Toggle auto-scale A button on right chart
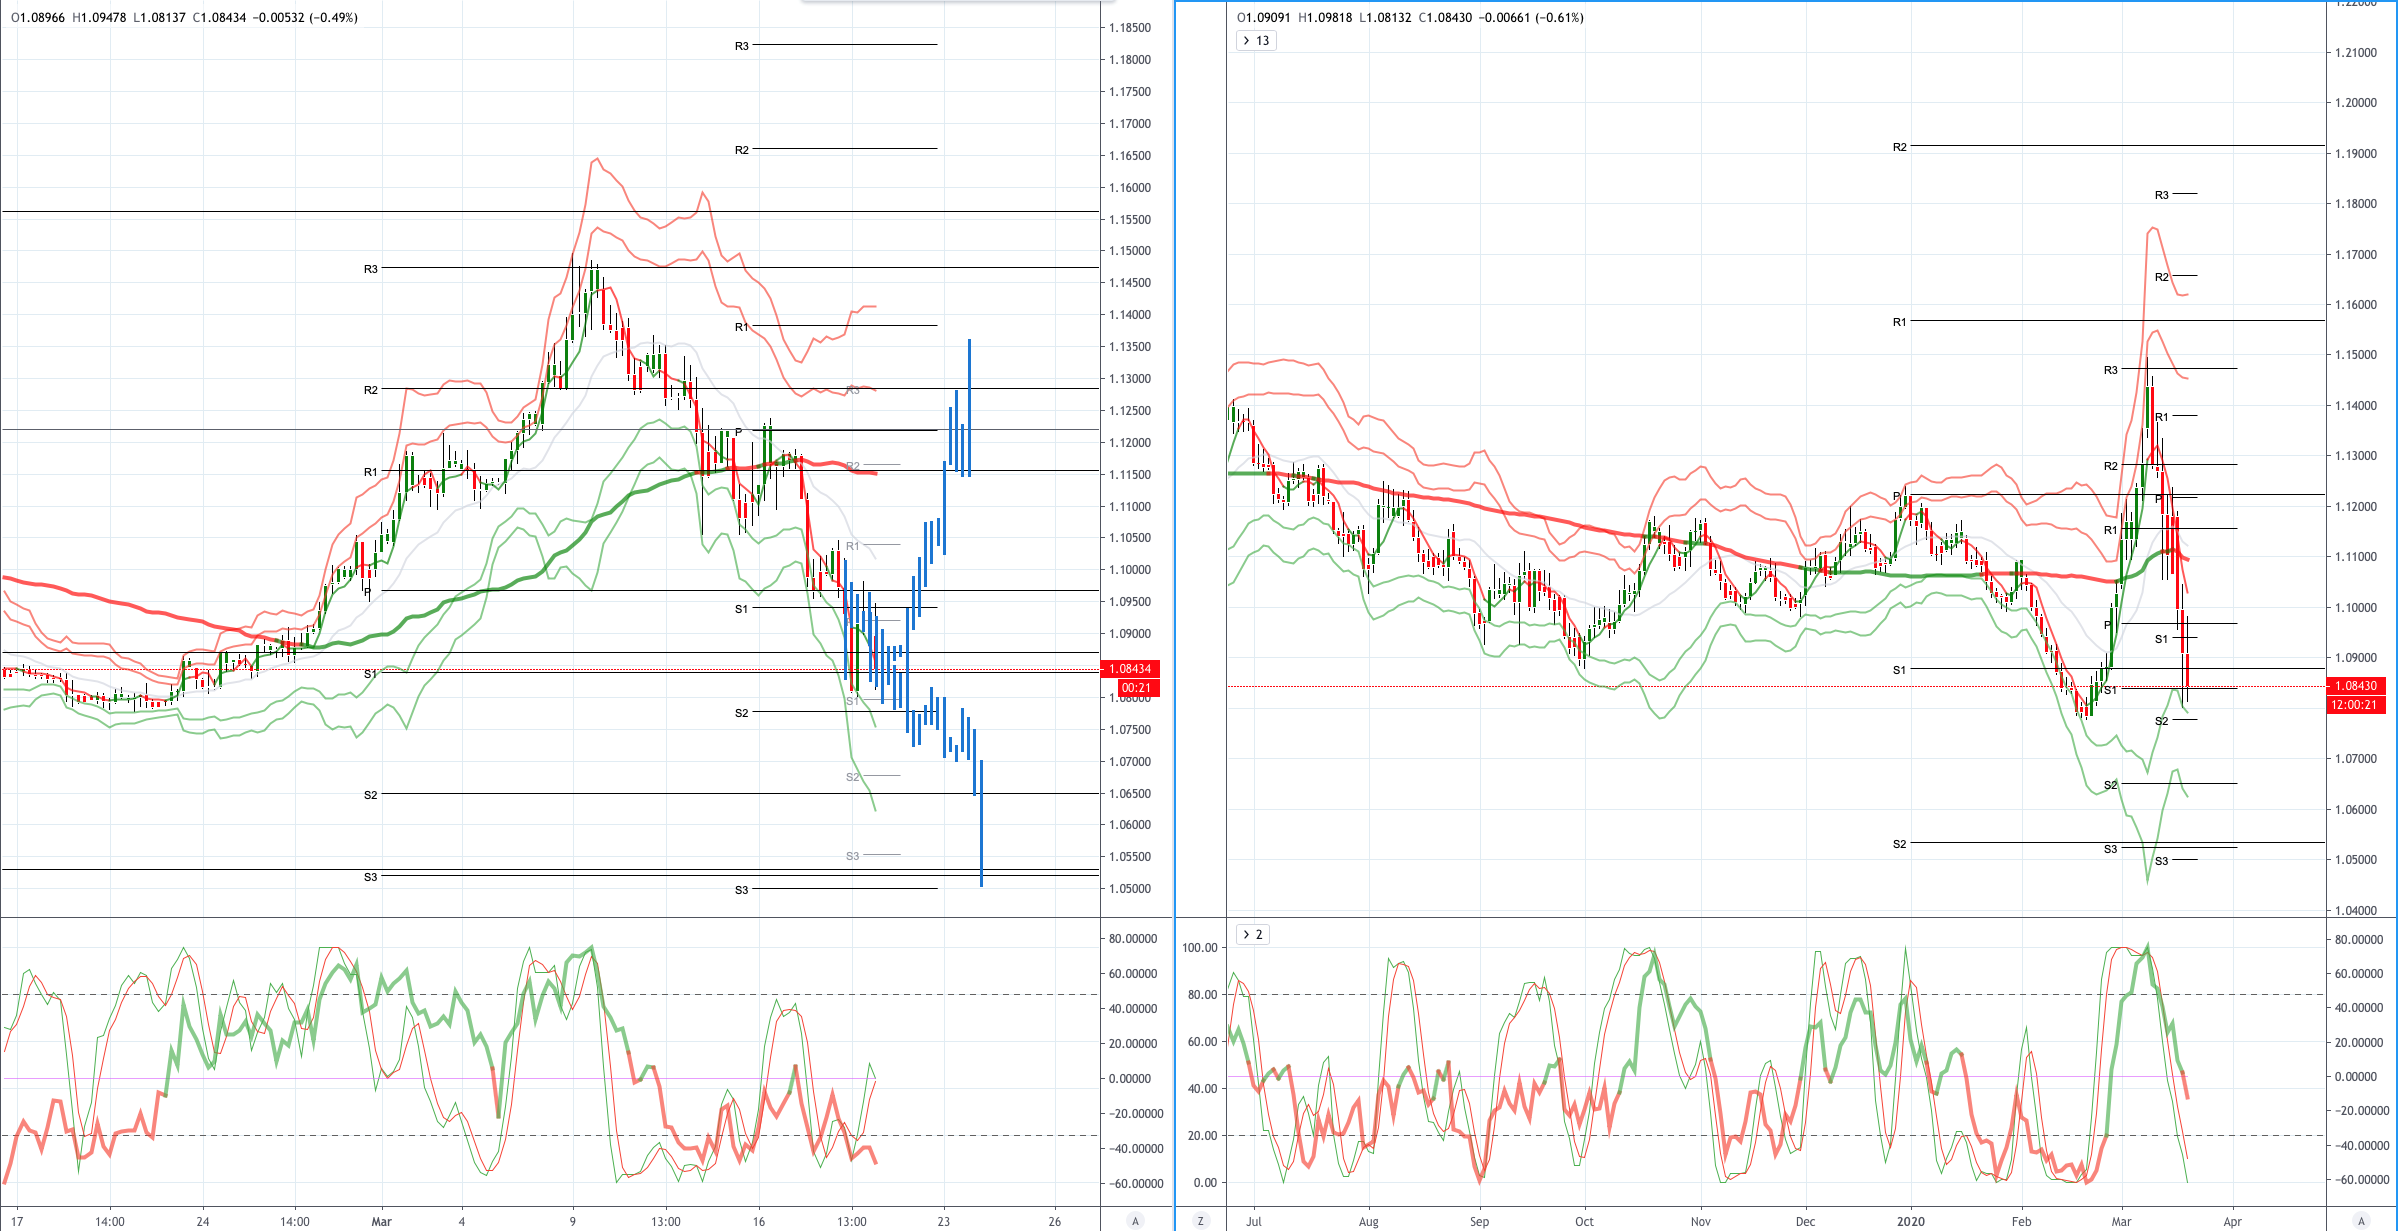The height and width of the screenshot is (1231, 2398). coord(2362,1221)
